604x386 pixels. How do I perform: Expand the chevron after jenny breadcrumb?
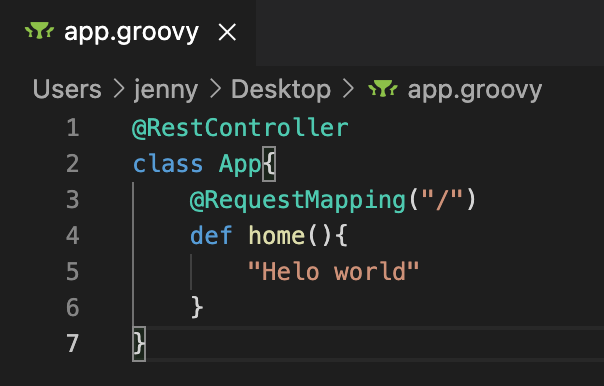(216, 89)
